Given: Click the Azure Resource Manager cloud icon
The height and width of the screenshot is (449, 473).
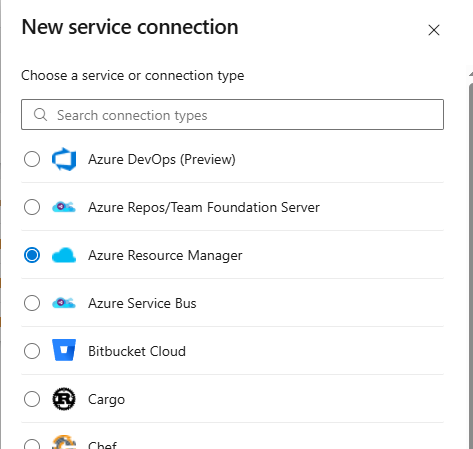Looking at the screenshot, I should pos(64,255).
